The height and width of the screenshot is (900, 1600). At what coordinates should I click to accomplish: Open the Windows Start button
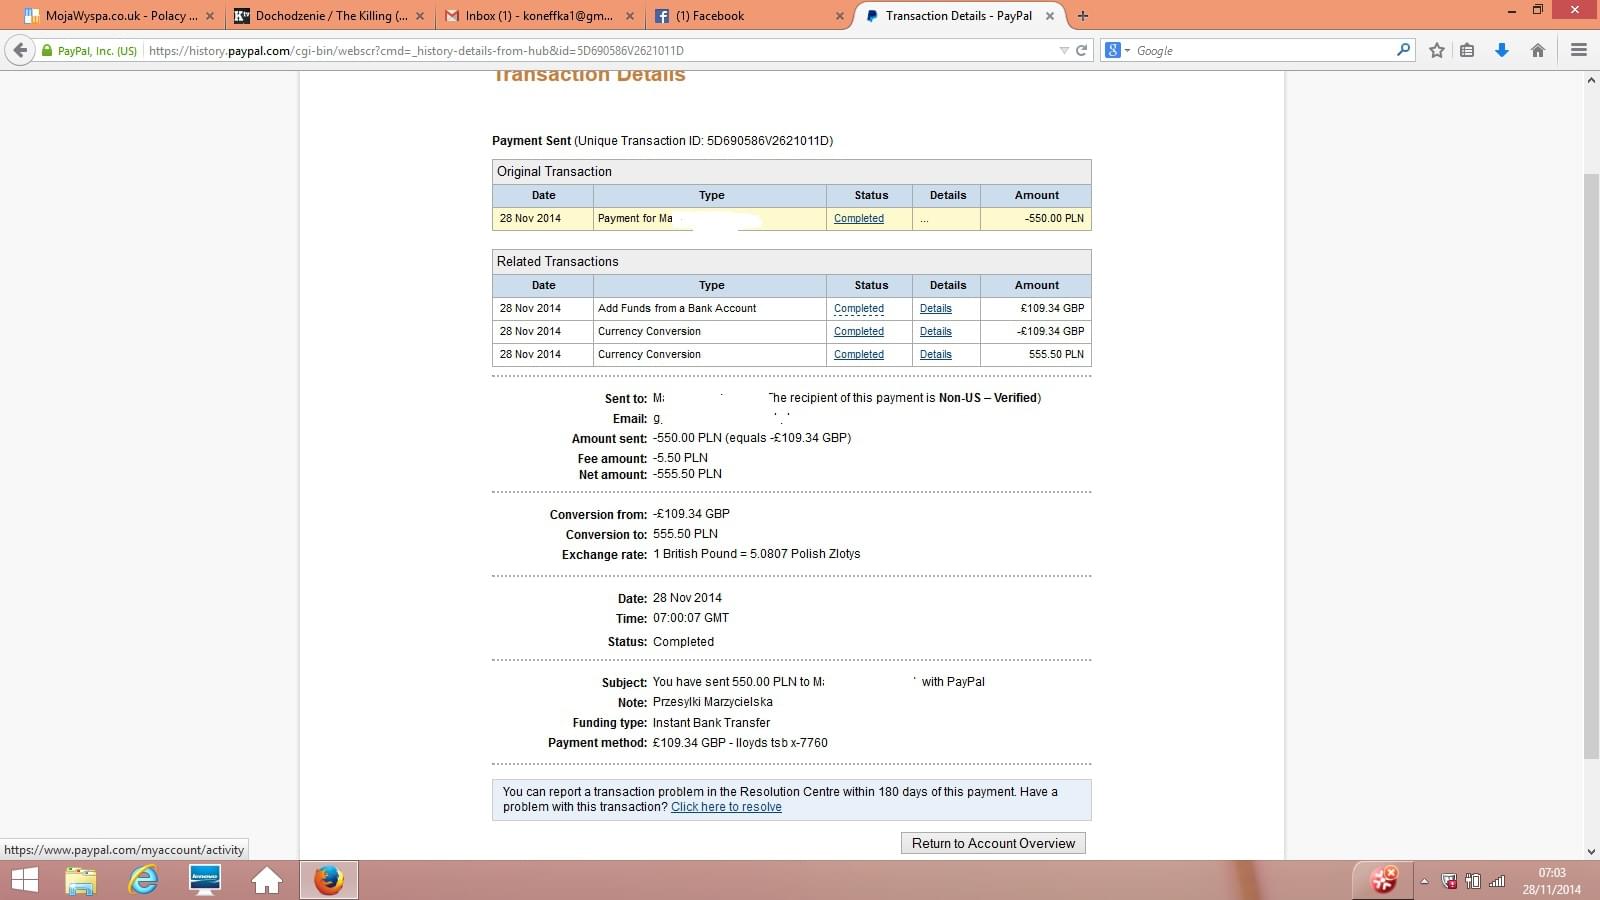coord(24,880)
